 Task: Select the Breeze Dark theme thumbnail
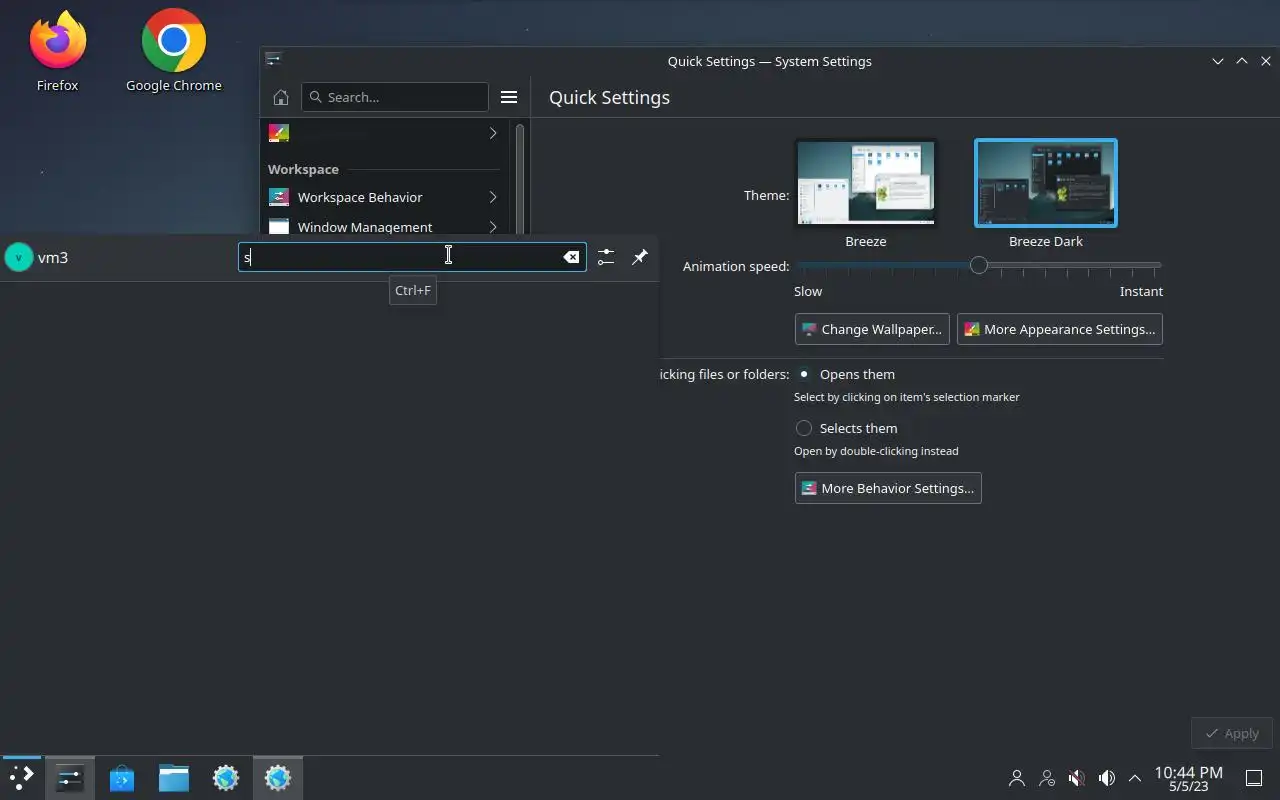(x=1046, y=183)
